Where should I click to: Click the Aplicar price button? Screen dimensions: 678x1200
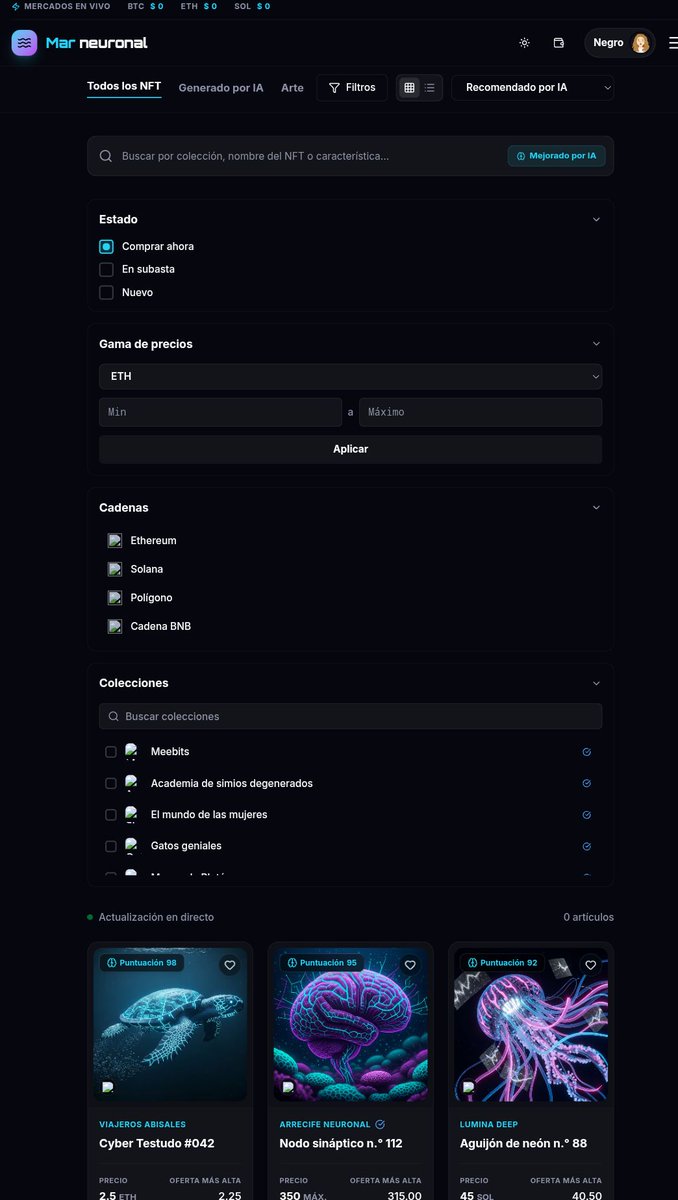[x=350, y=449]
